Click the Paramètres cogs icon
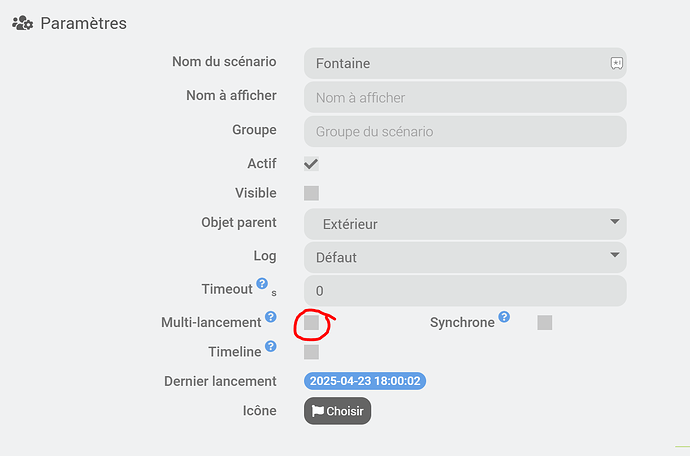 point(22,22)
